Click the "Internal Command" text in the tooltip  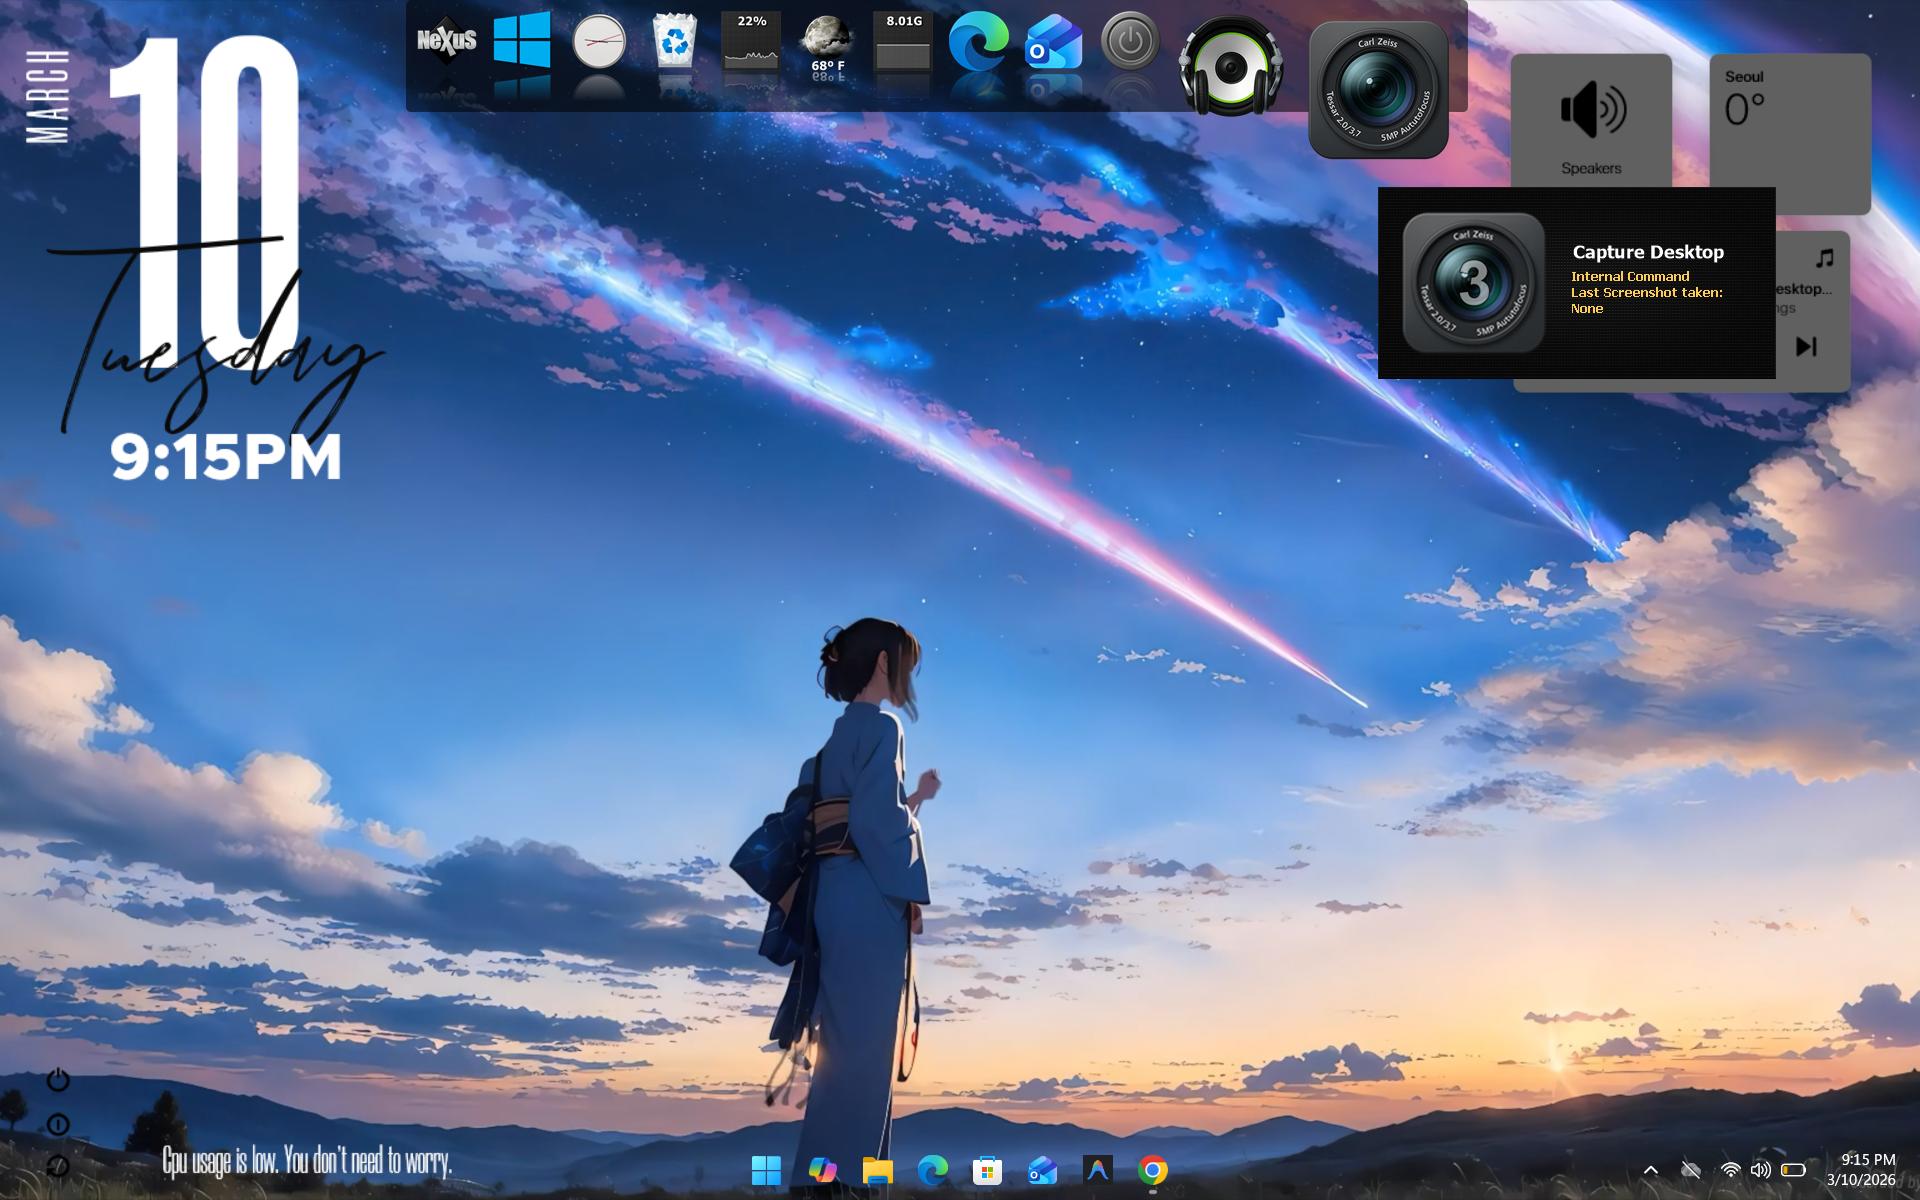[x=1630, y=276]
